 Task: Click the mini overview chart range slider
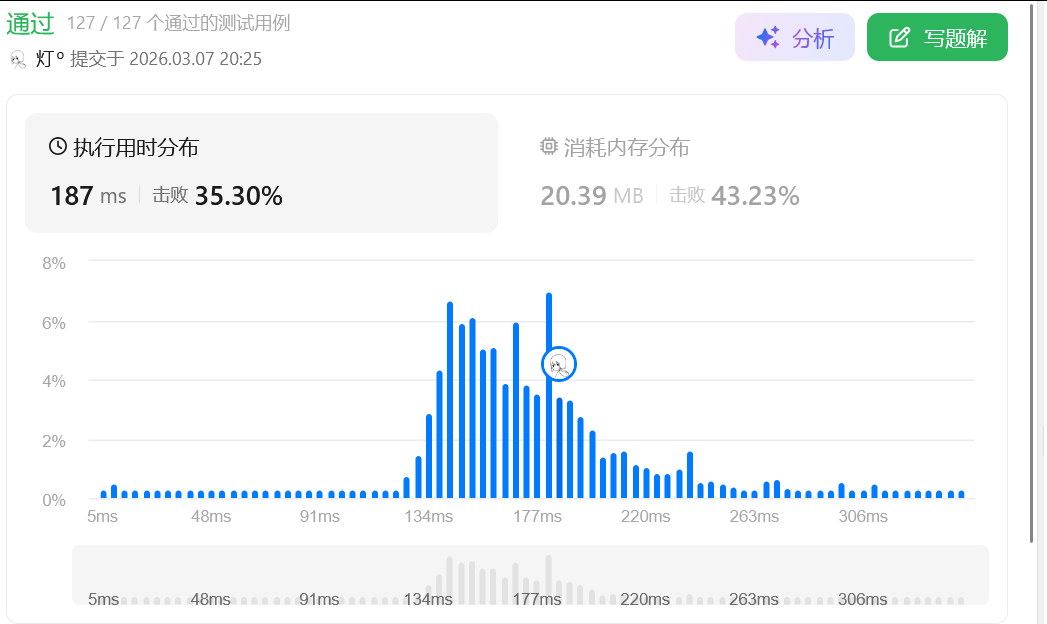click(530, 575)
